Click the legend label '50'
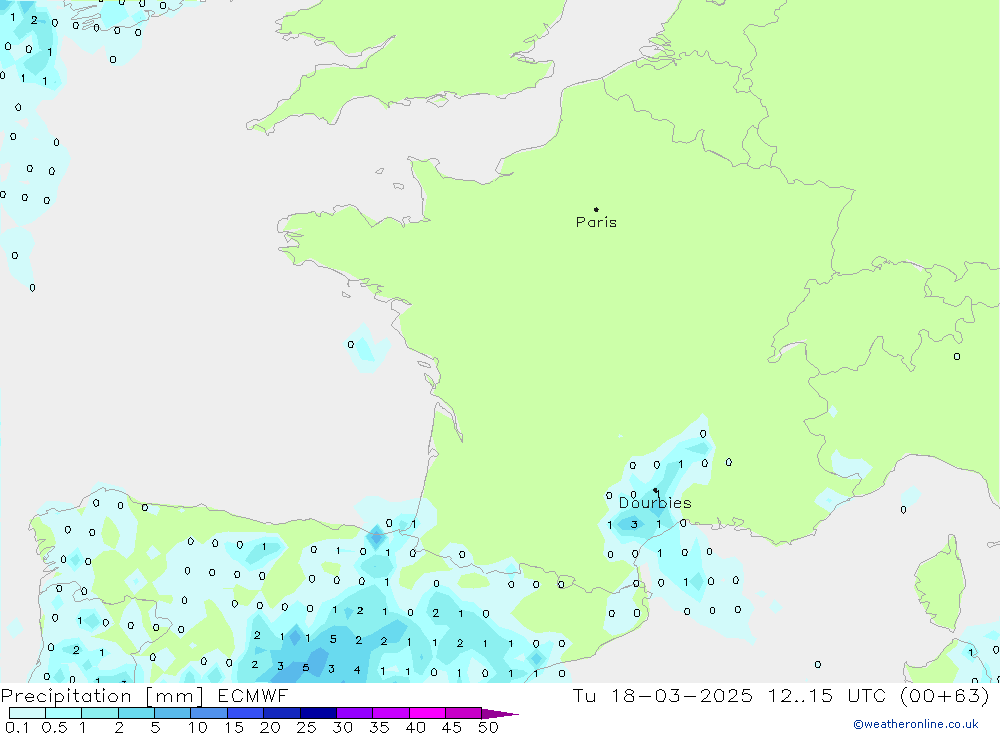Viewport: 1000px width, 733px height. click(488, 727)
